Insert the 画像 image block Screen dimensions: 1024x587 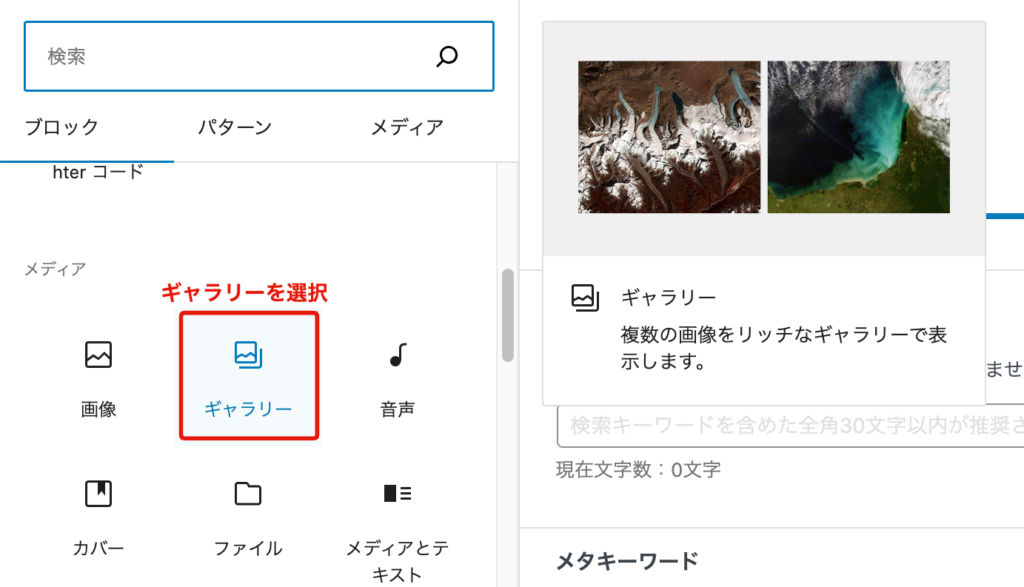(99, 377)
